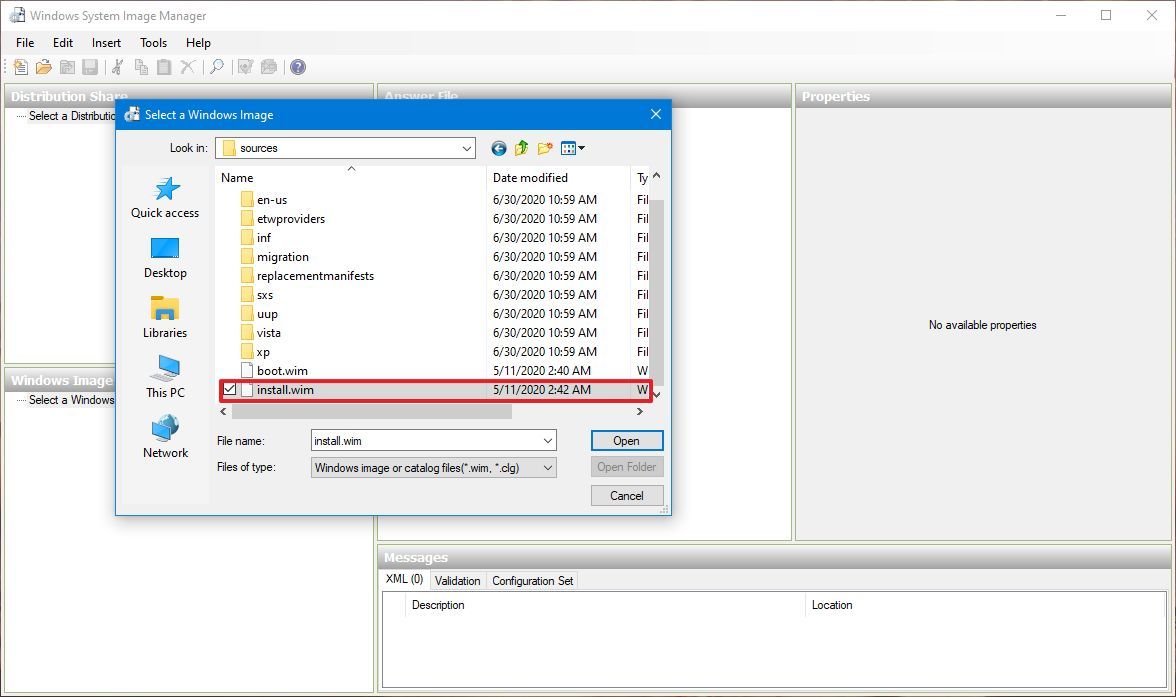Image resolution: width=1176 pixels, height=697 pixels.
Task: Open the File menu
Action: [25, 43]
